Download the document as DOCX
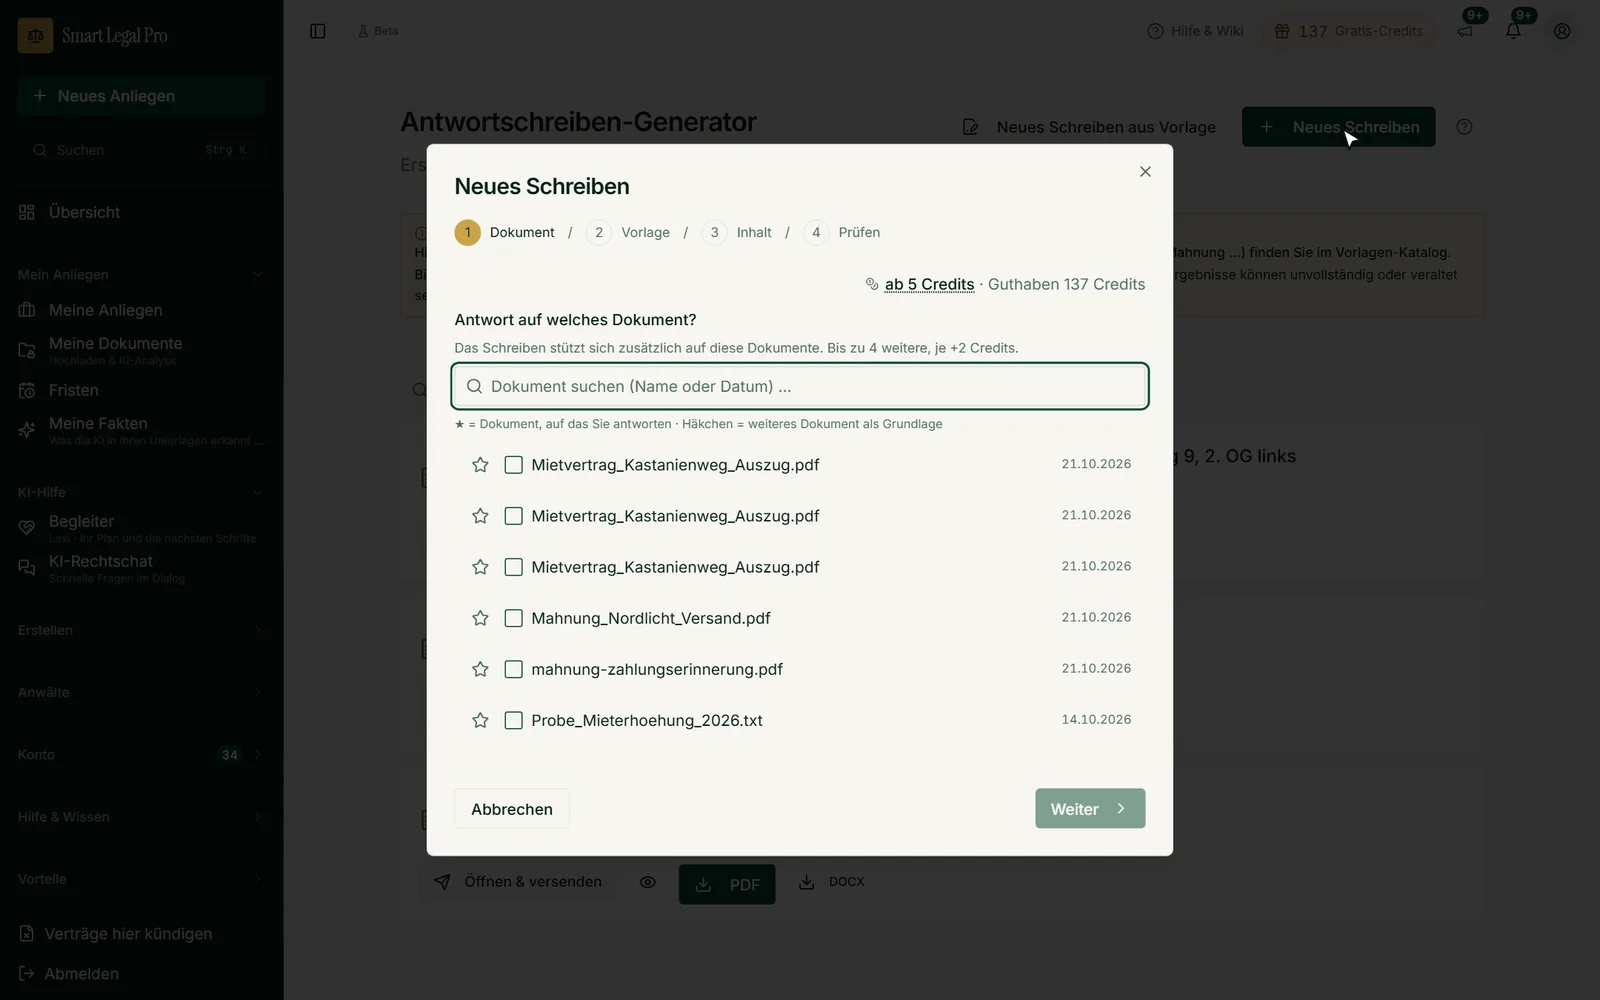Viewport: 1600px width, 1000px height. tap(832, 882)
